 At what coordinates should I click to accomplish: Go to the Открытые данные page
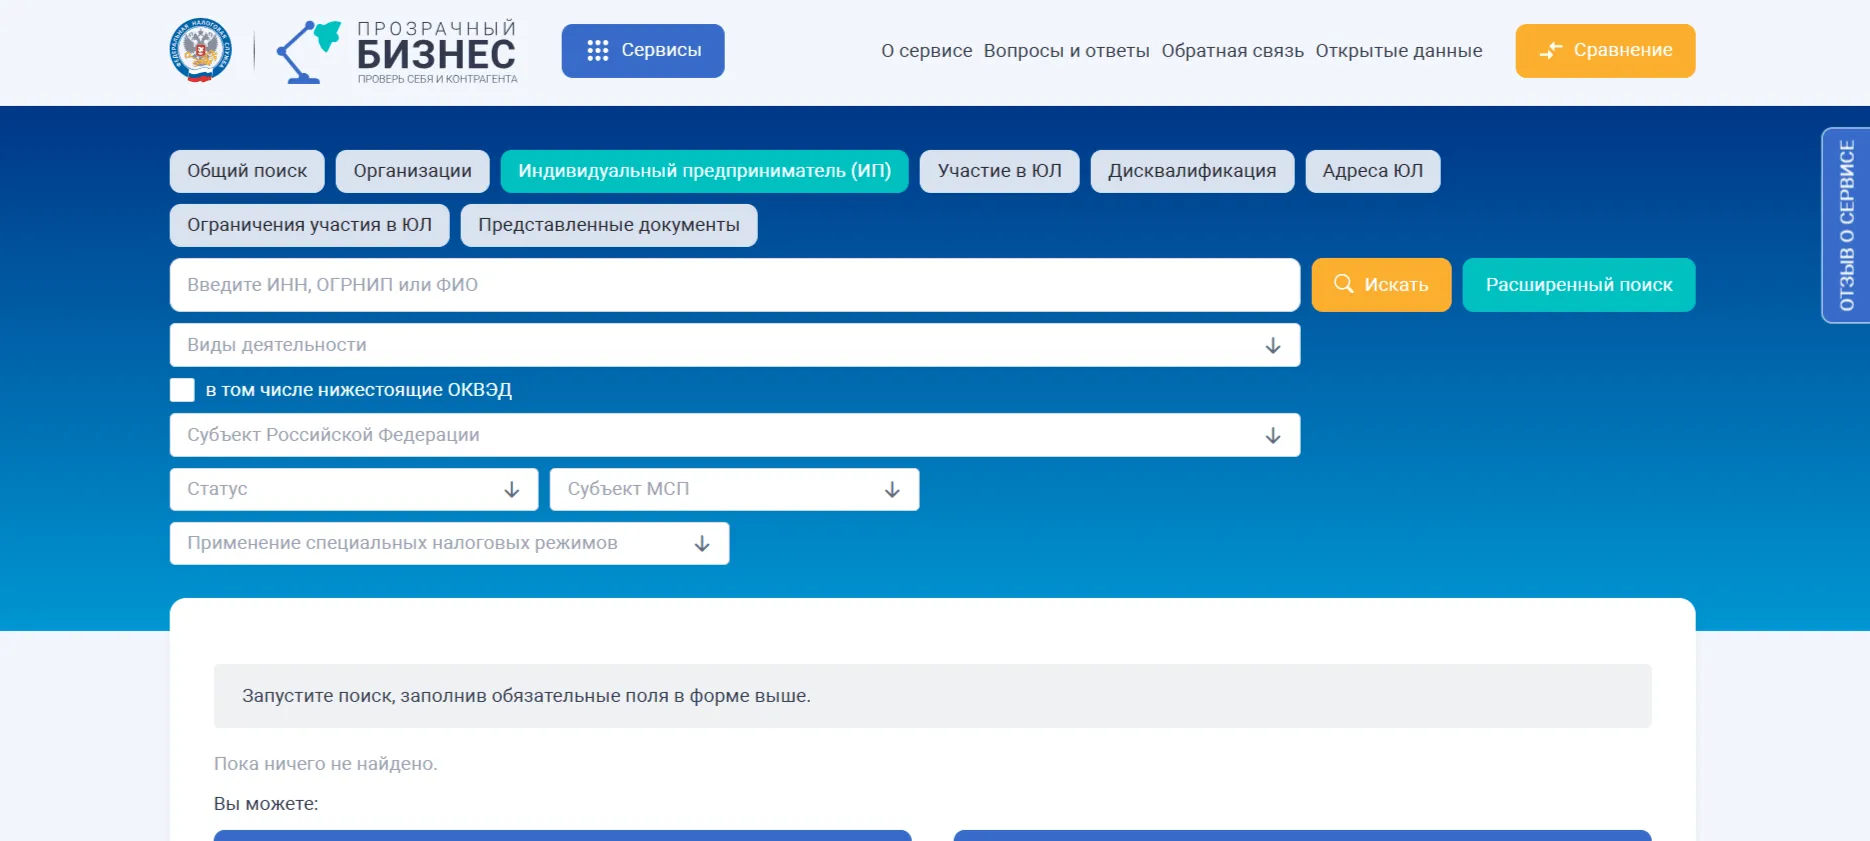point(1398,51)
